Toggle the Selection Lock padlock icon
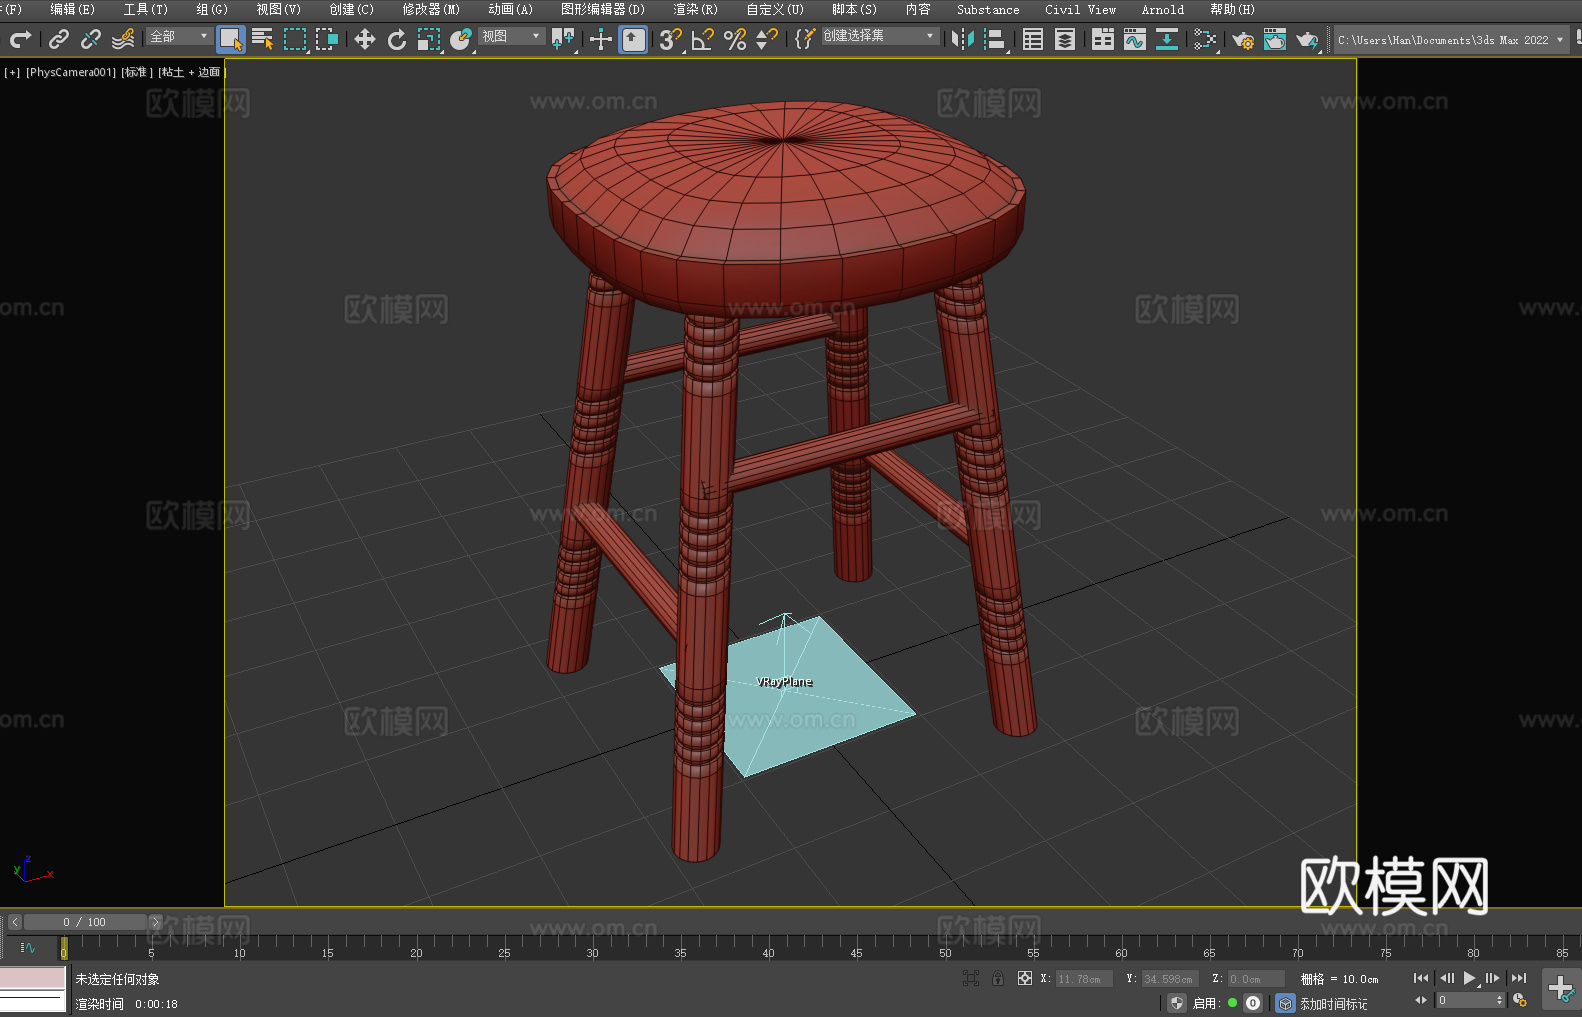The width and height of the screenshot is (1582, 1017). coord(998,978)
